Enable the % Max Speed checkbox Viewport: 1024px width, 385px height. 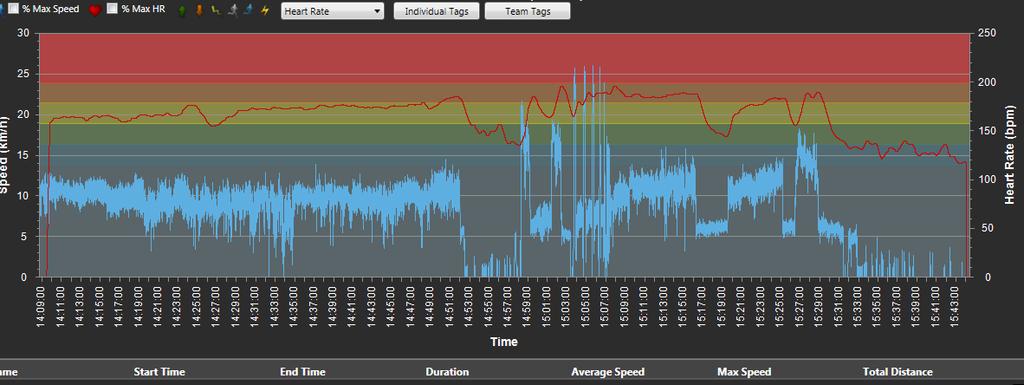[13, 9]
